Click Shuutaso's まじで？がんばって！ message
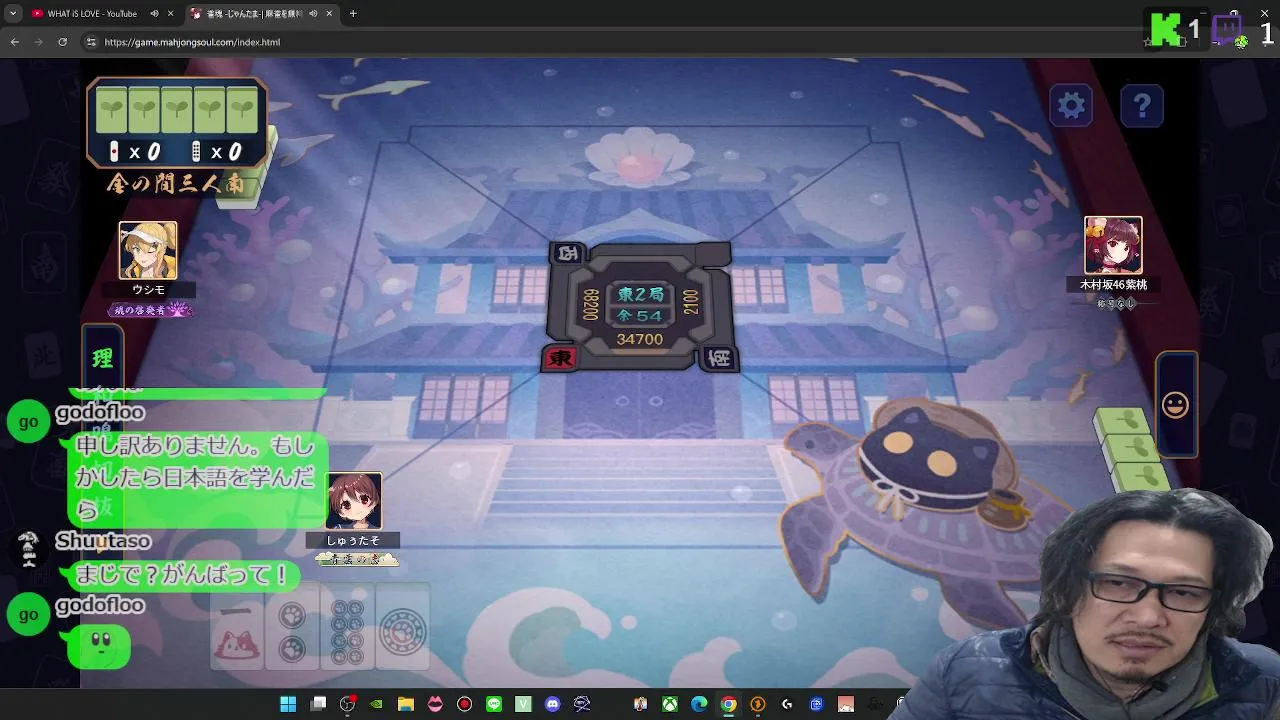The height and width of the screenshot is (720, 1280). 182,575
